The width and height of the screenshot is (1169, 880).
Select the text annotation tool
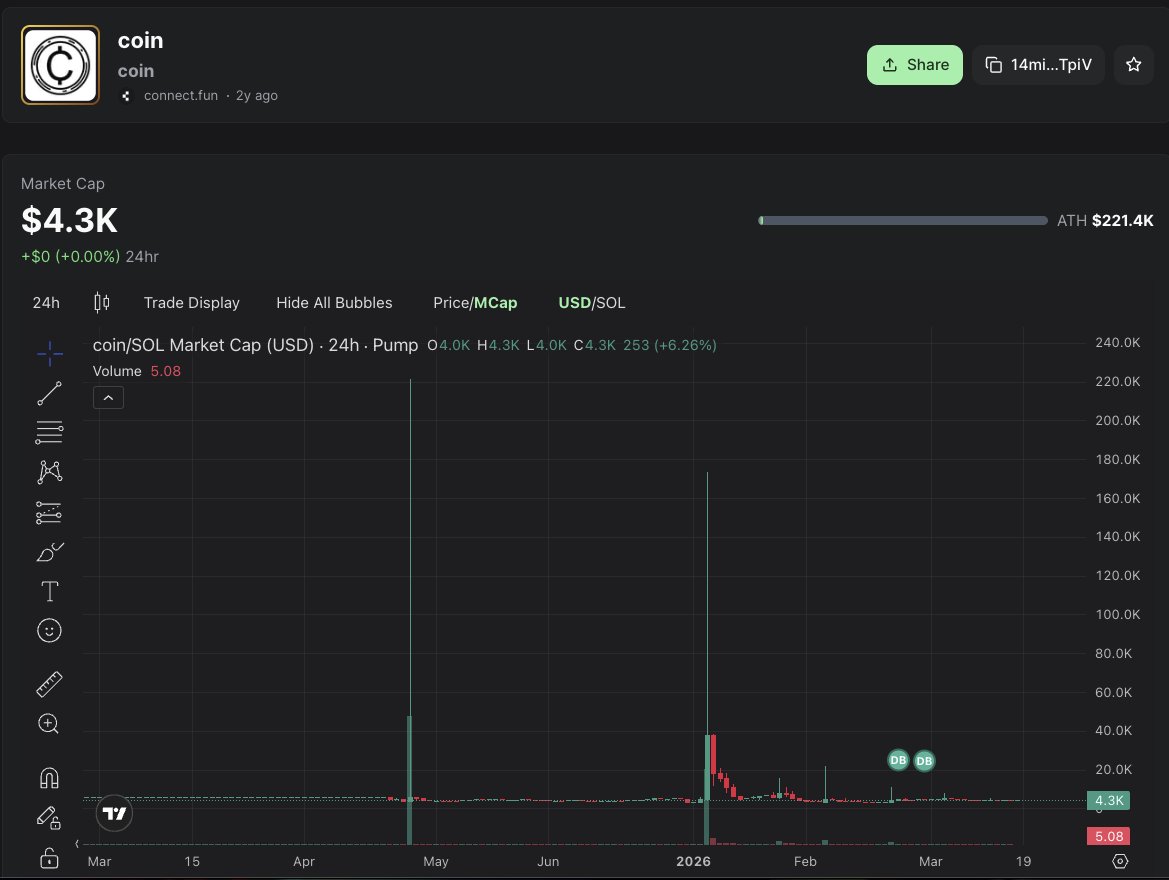click(49, 591)
